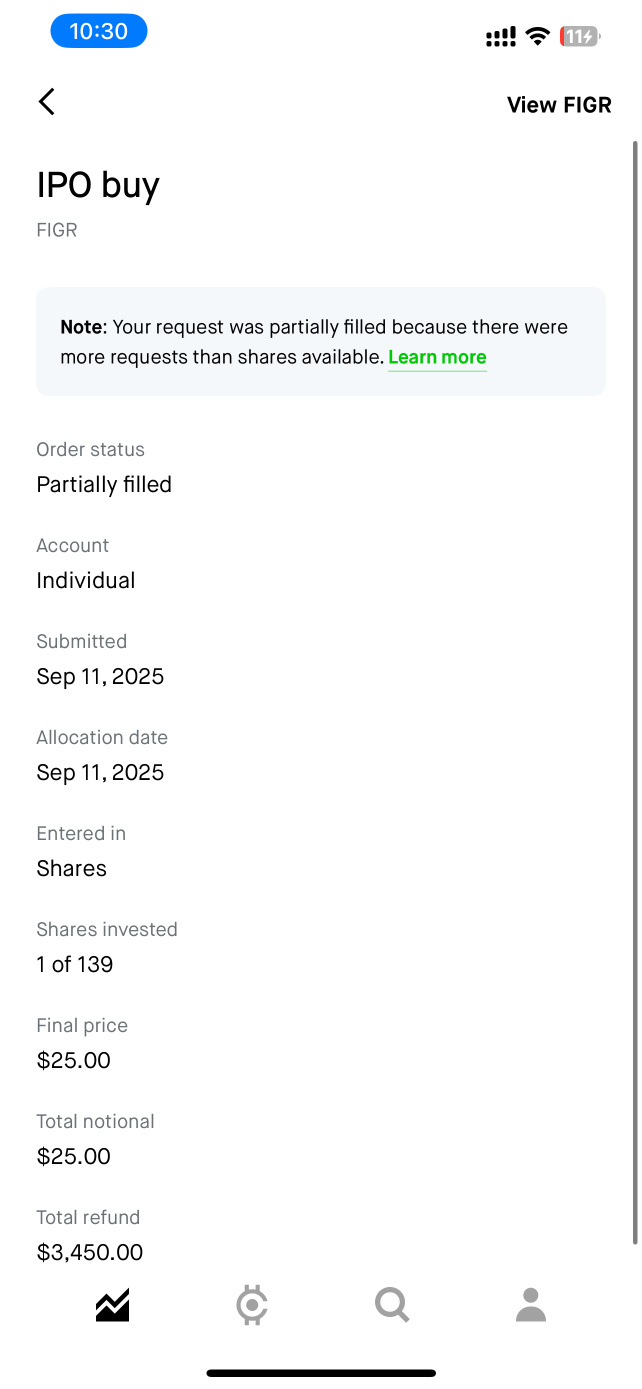Image resolution: width=642 pixels, height=1389 pixels.
Task: Tap the partially filled note box
Action: pyautogui.click(x=321, y=341)
